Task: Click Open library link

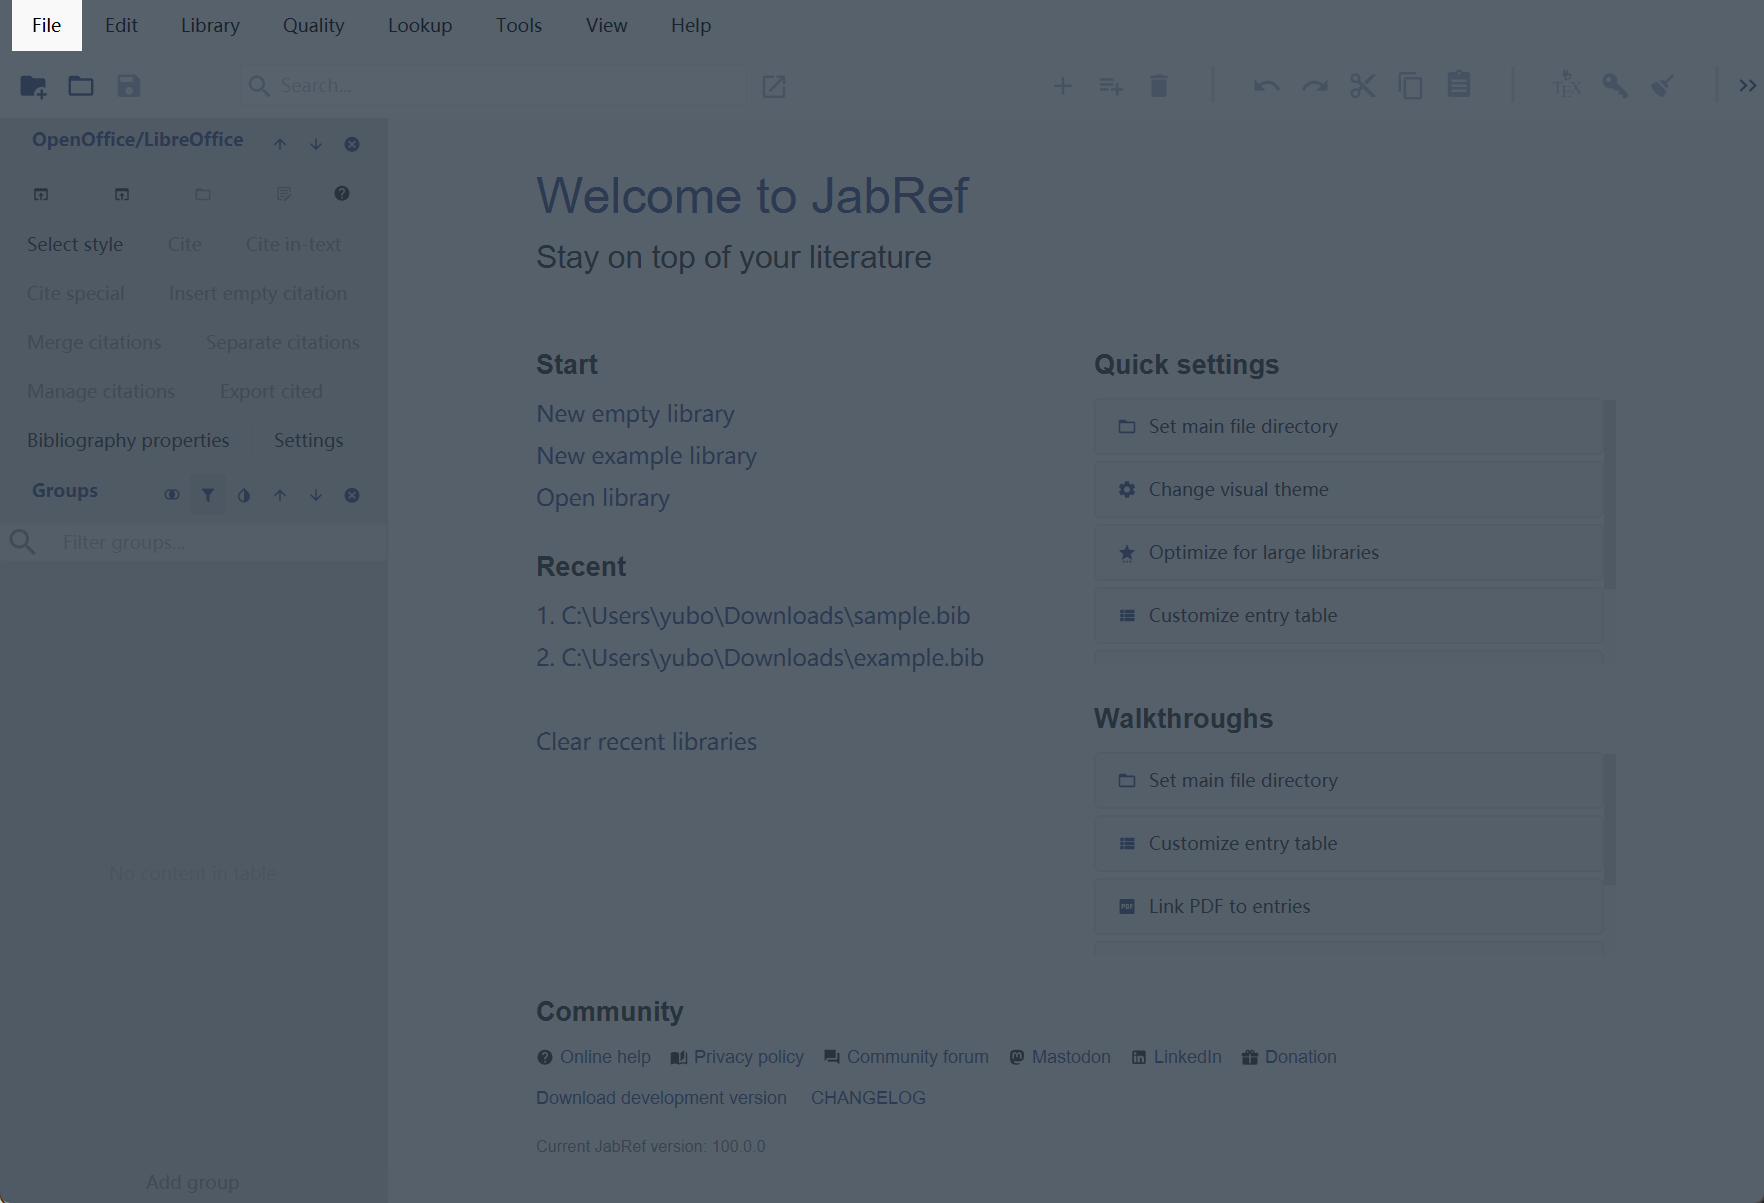Action: click(x=603, y=498)
